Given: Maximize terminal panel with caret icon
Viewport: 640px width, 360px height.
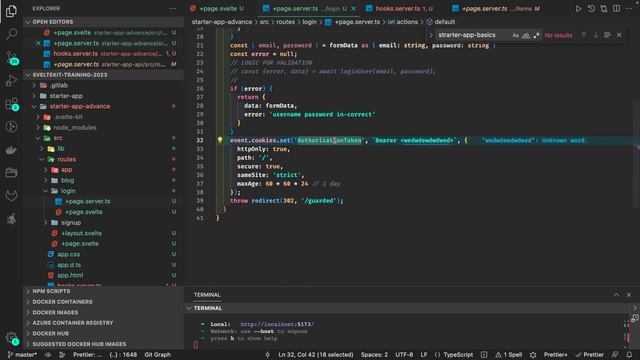Looking at the screenshot, I should (616, 295).
